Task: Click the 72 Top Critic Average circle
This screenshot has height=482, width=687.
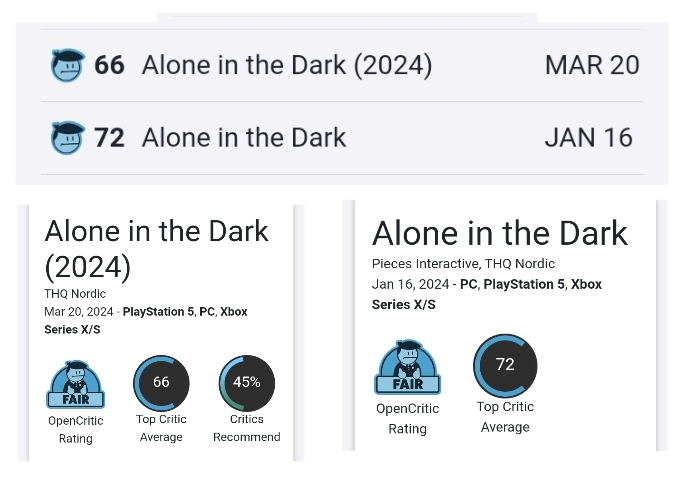Action: (505, 365)
